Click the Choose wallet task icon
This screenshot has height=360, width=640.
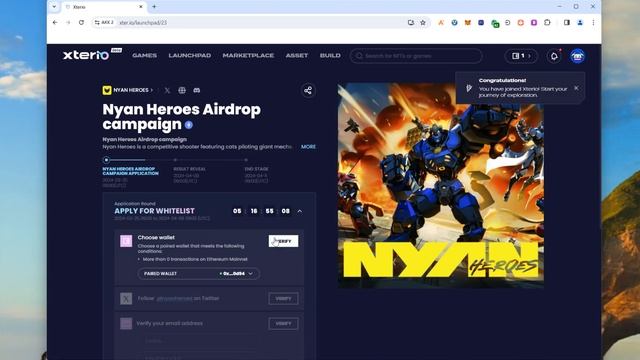coord(126,241)
